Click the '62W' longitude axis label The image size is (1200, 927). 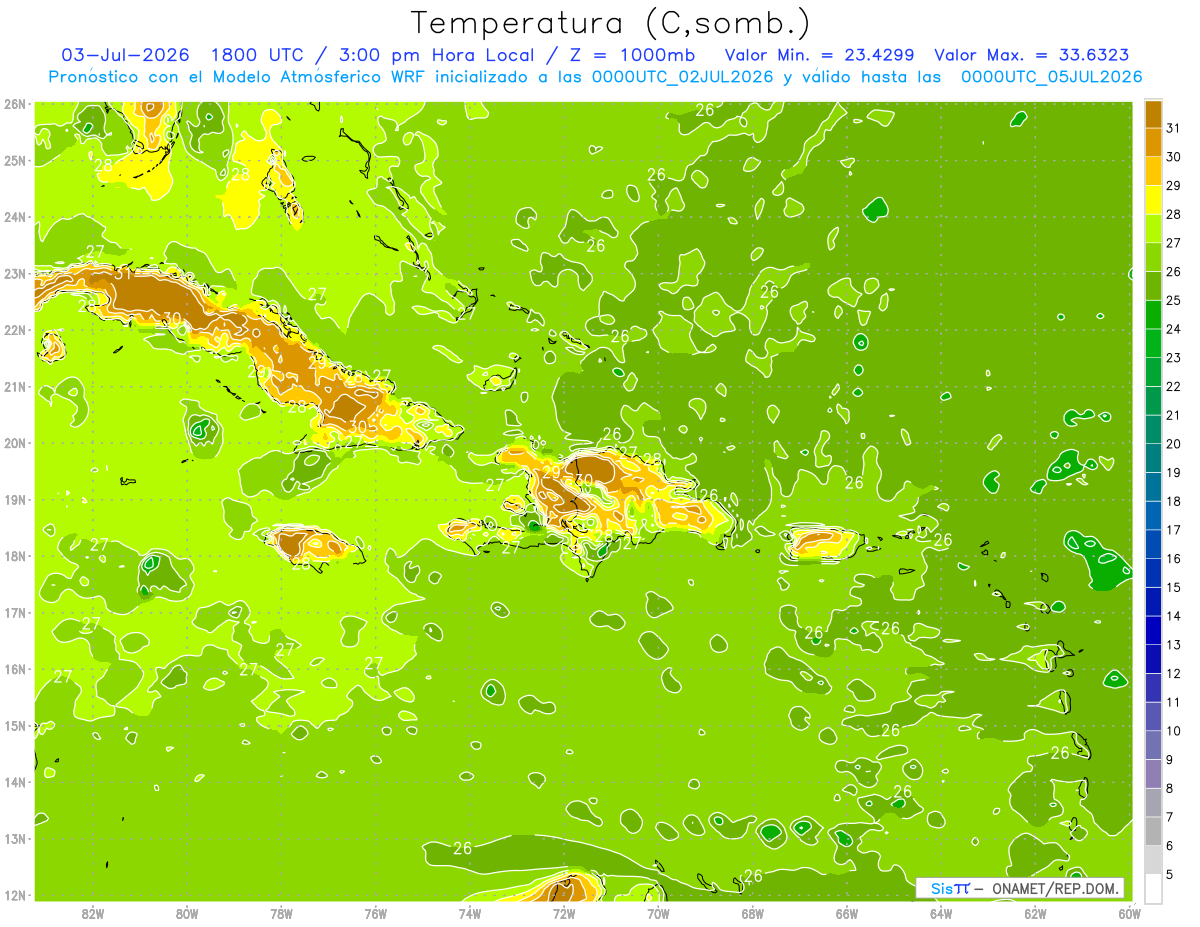click(1035, 913)
